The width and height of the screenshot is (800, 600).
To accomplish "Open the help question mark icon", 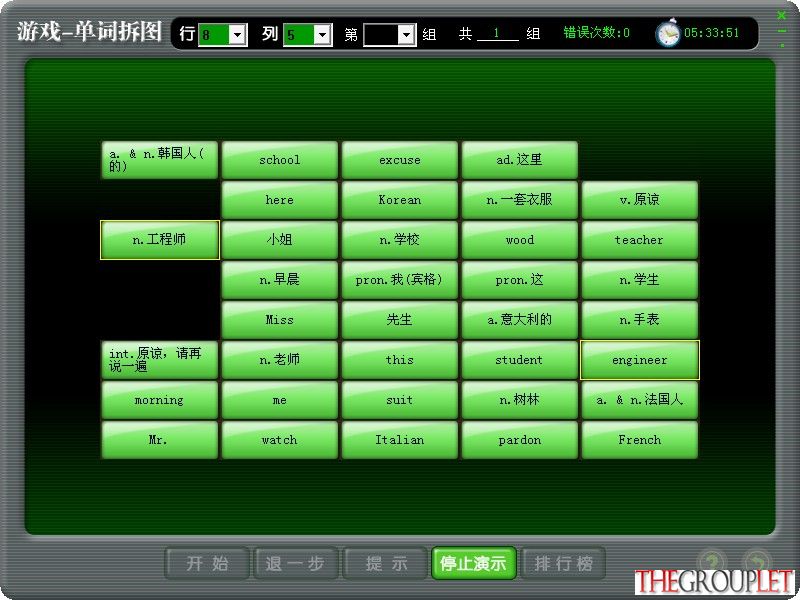I will click(x=711, y=560).
